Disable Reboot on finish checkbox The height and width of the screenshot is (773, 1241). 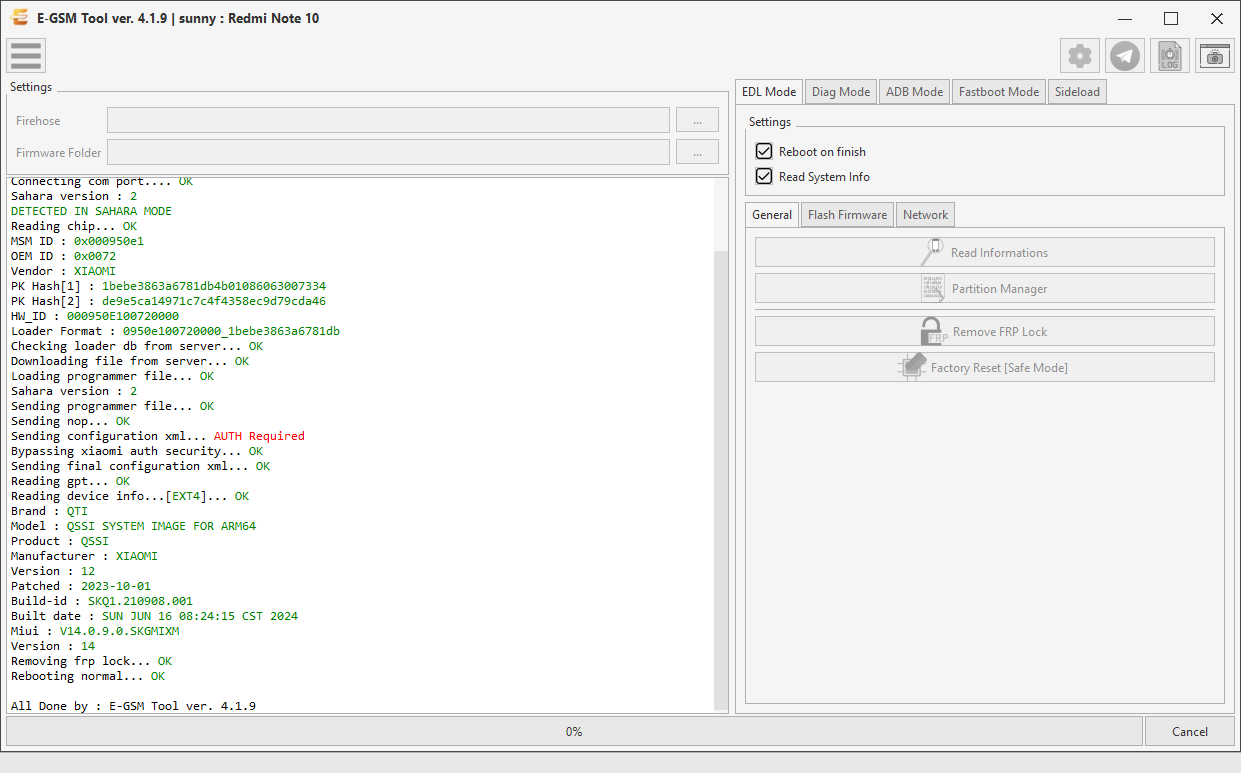(764, 151)
